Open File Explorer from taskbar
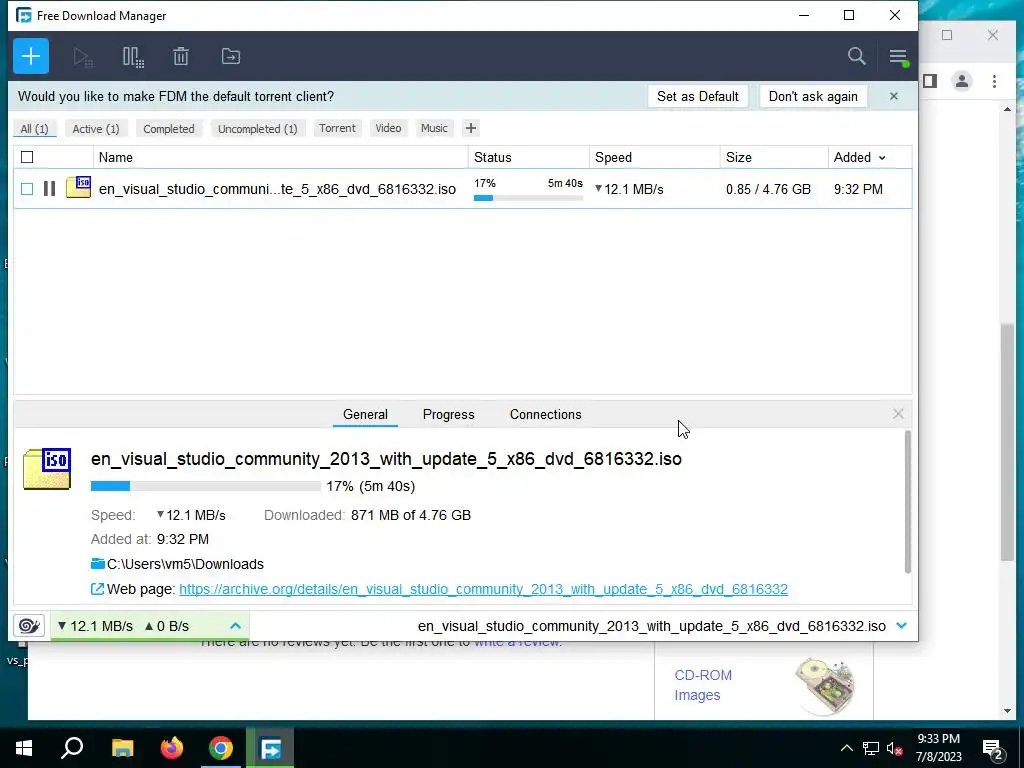The height and width of the screenshot is (768, 1024). click(x=122, y=748)
